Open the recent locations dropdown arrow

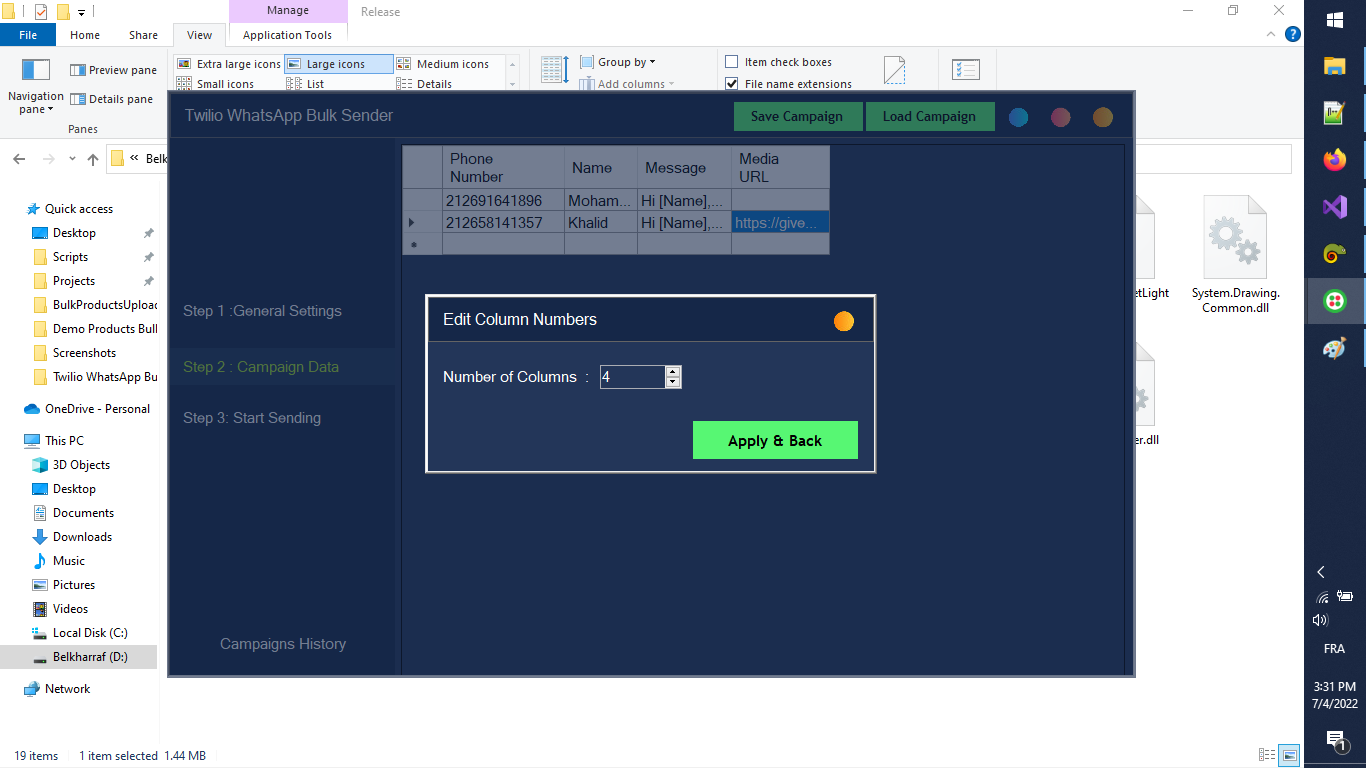tap(72, 159)
